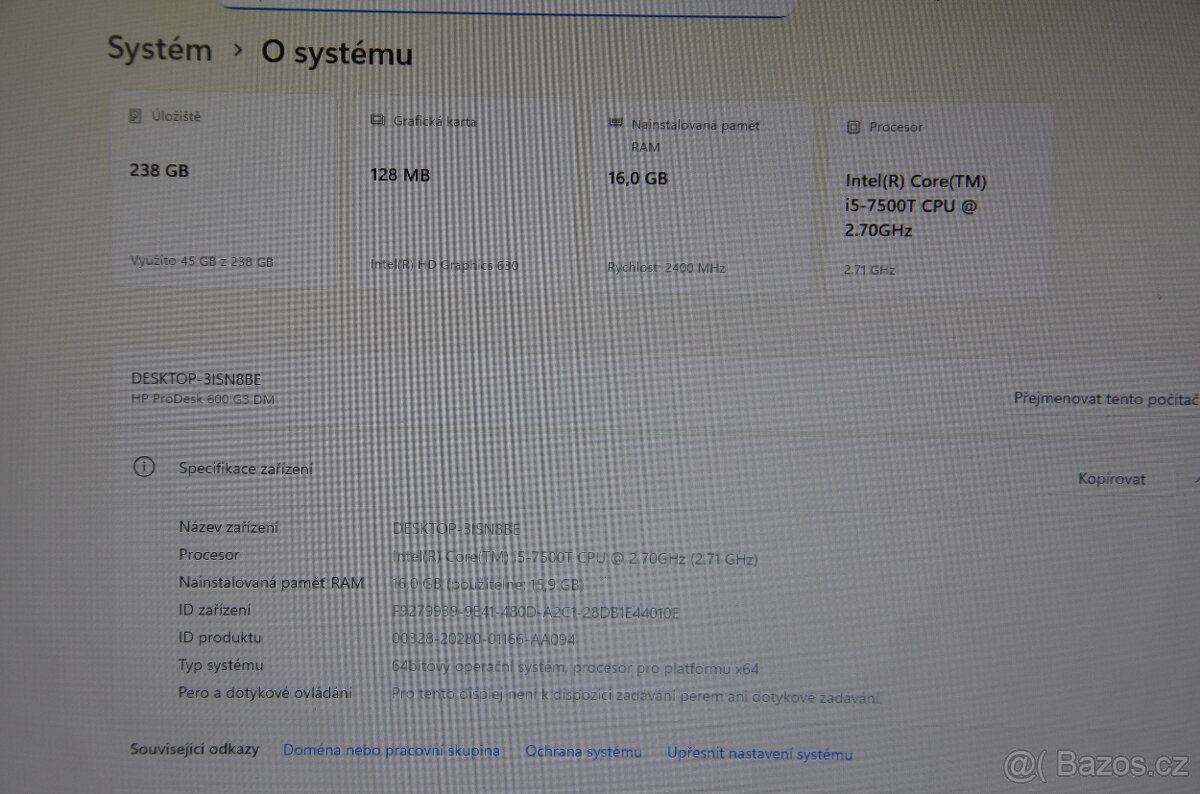Open Doména nebo pracovní skupina link

[x=391, y=750]
